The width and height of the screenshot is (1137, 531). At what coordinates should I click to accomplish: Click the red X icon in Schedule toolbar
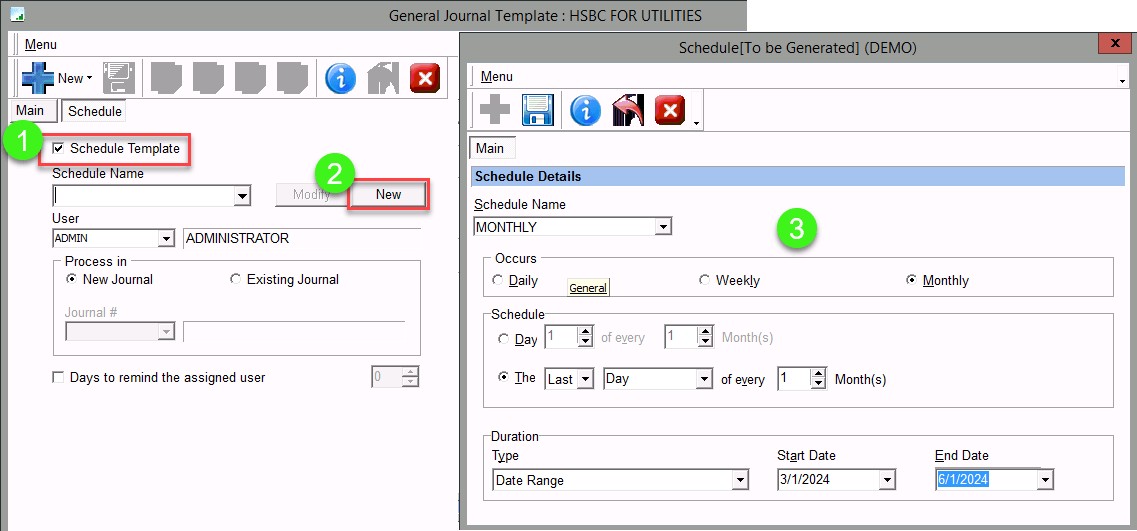click(x=669, y=110)
